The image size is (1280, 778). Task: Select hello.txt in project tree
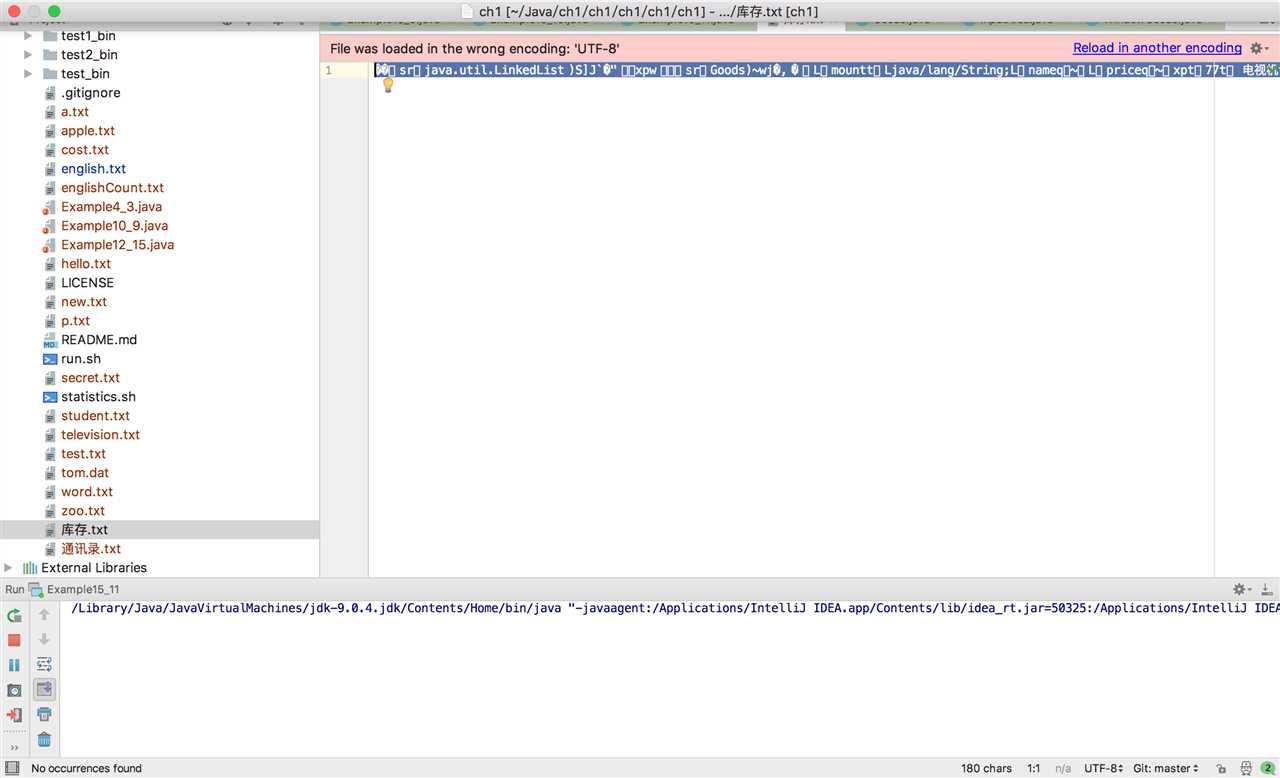(x=86, y=264)
